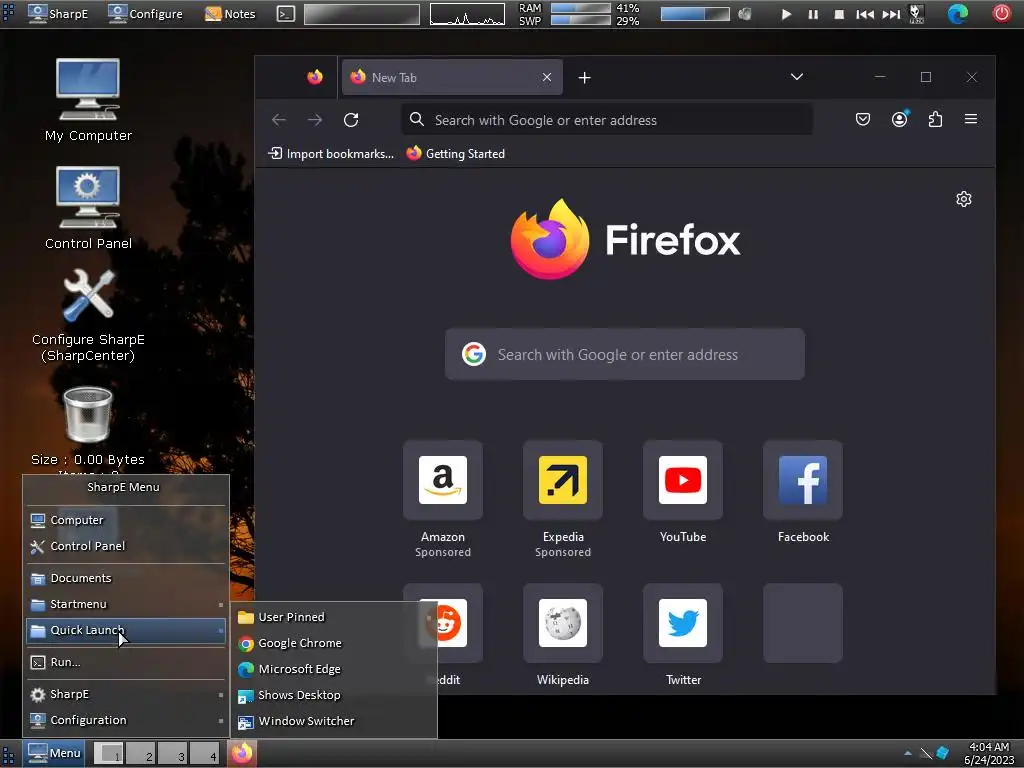Open Documents from SharpE Menu
Viewport: 1024px width, 768px height.
pos(126,578)
